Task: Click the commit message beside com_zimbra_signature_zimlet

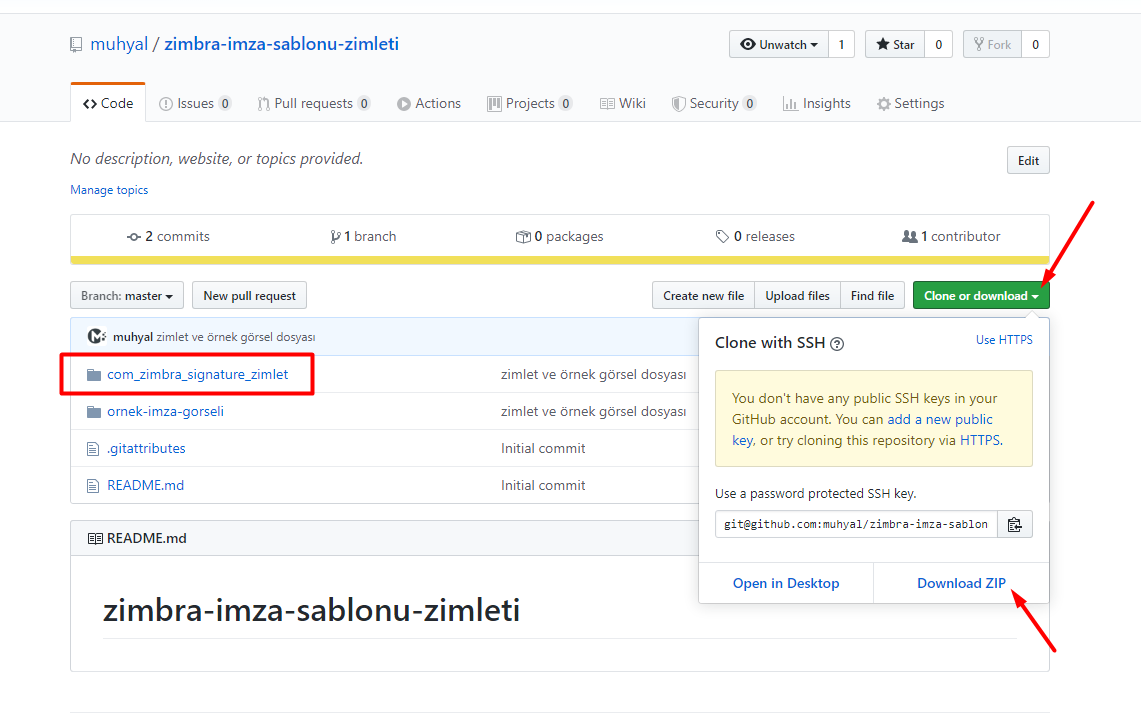Action: [593, 375]
